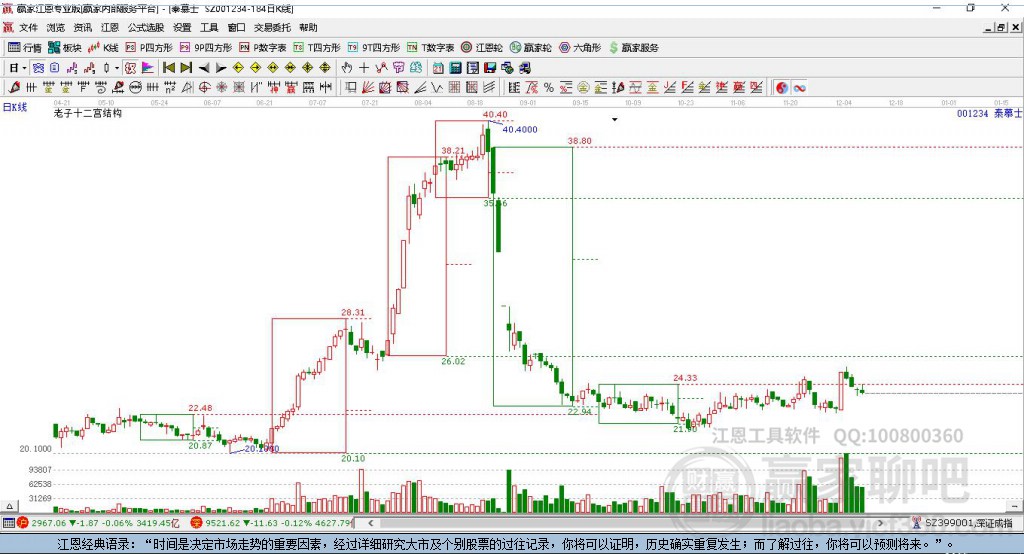The height and width of the screenshot is (554, 1024).
Task: Jump to last bar icon
Action: pos(186,68)
